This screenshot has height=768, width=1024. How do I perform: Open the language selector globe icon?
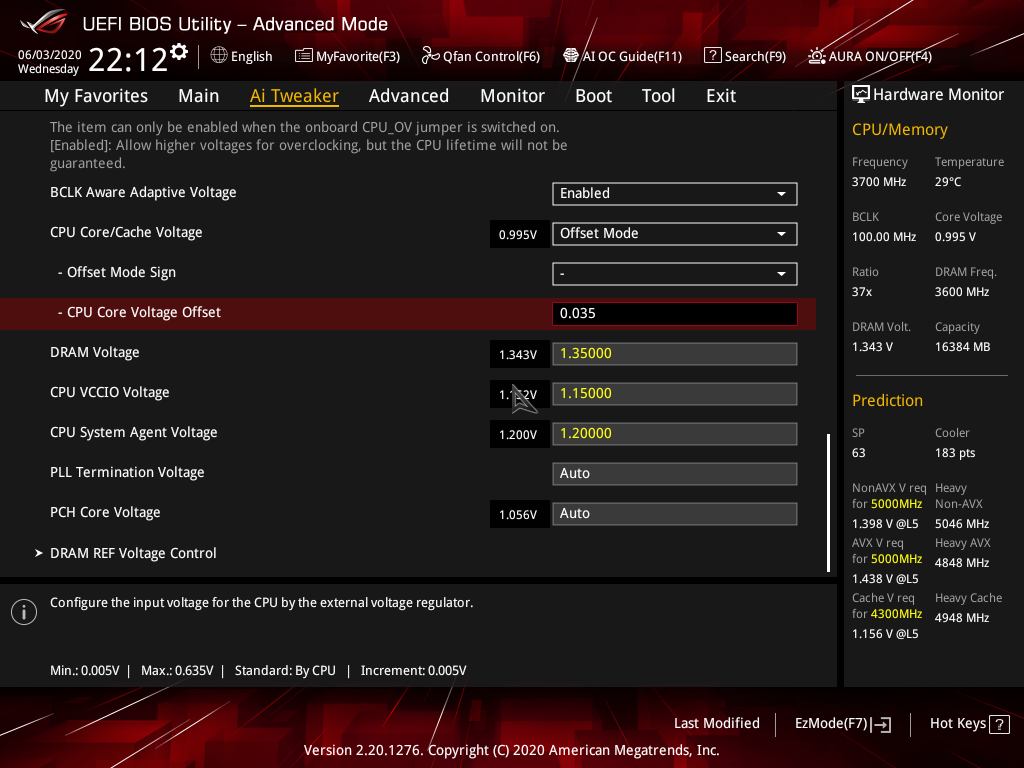pyautogui.click(x=221, y=56)
